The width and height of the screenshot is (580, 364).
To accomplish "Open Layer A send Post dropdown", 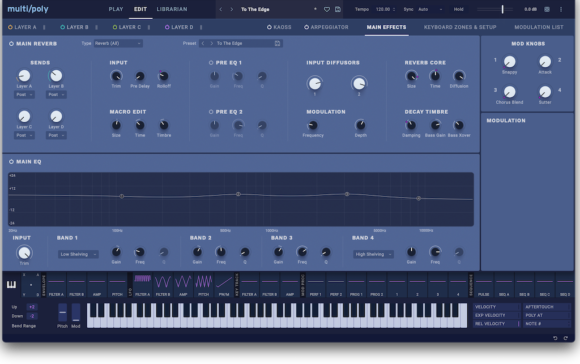I will pos(24,94).
